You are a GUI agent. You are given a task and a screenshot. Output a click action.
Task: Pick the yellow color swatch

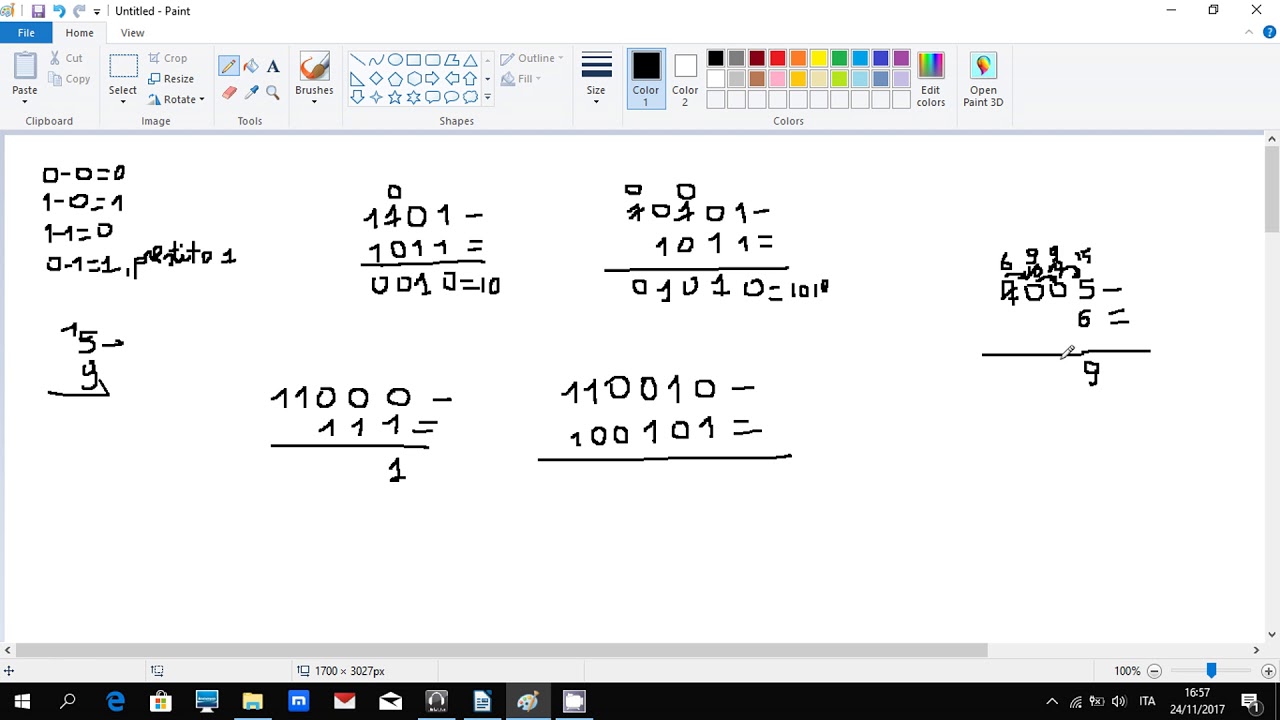click(819, 59)
